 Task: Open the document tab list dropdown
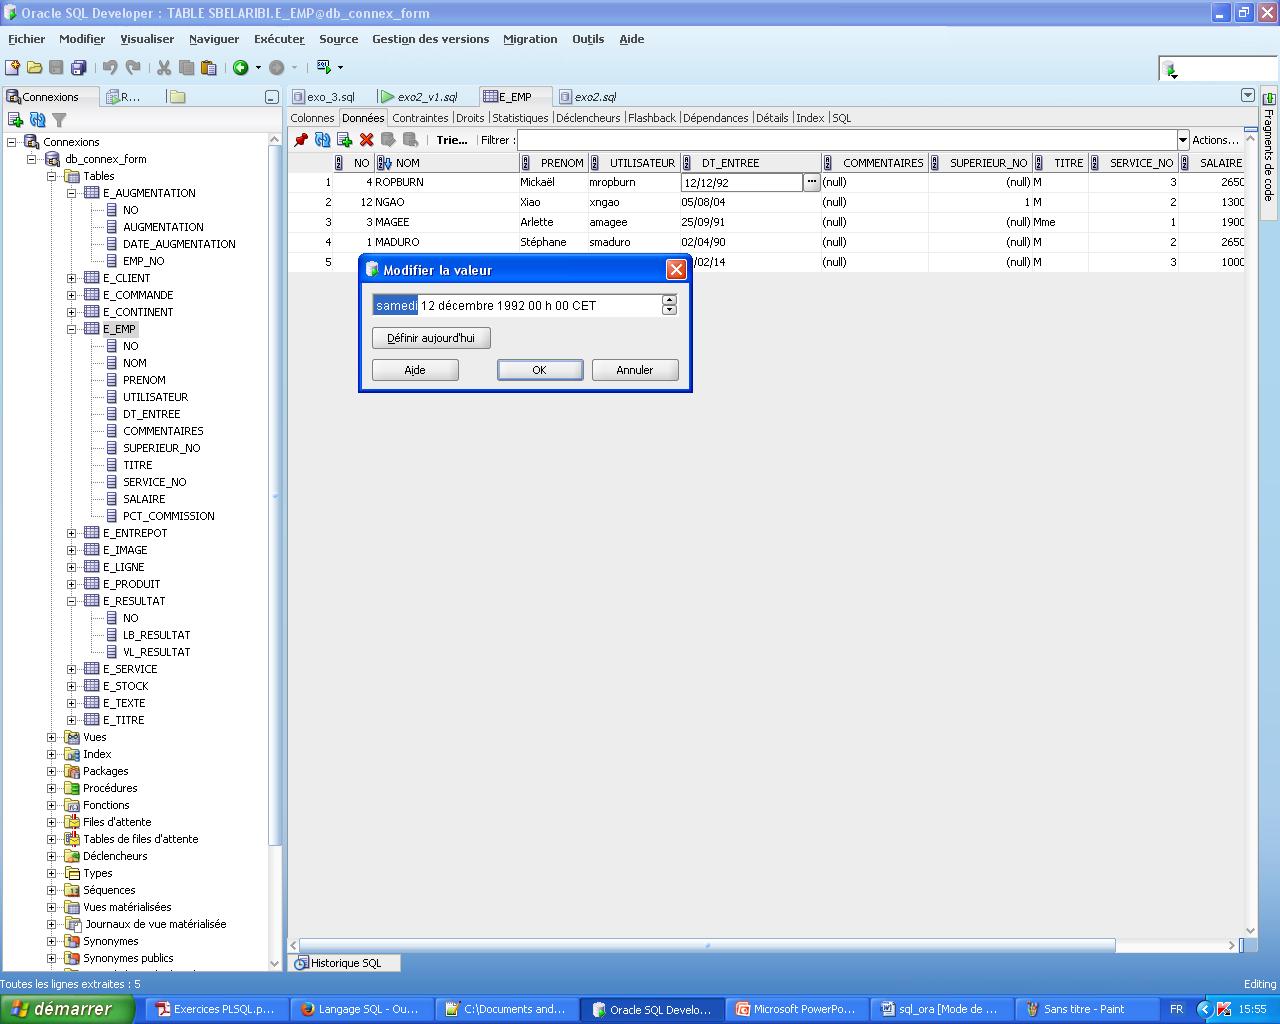point(1248,95)
